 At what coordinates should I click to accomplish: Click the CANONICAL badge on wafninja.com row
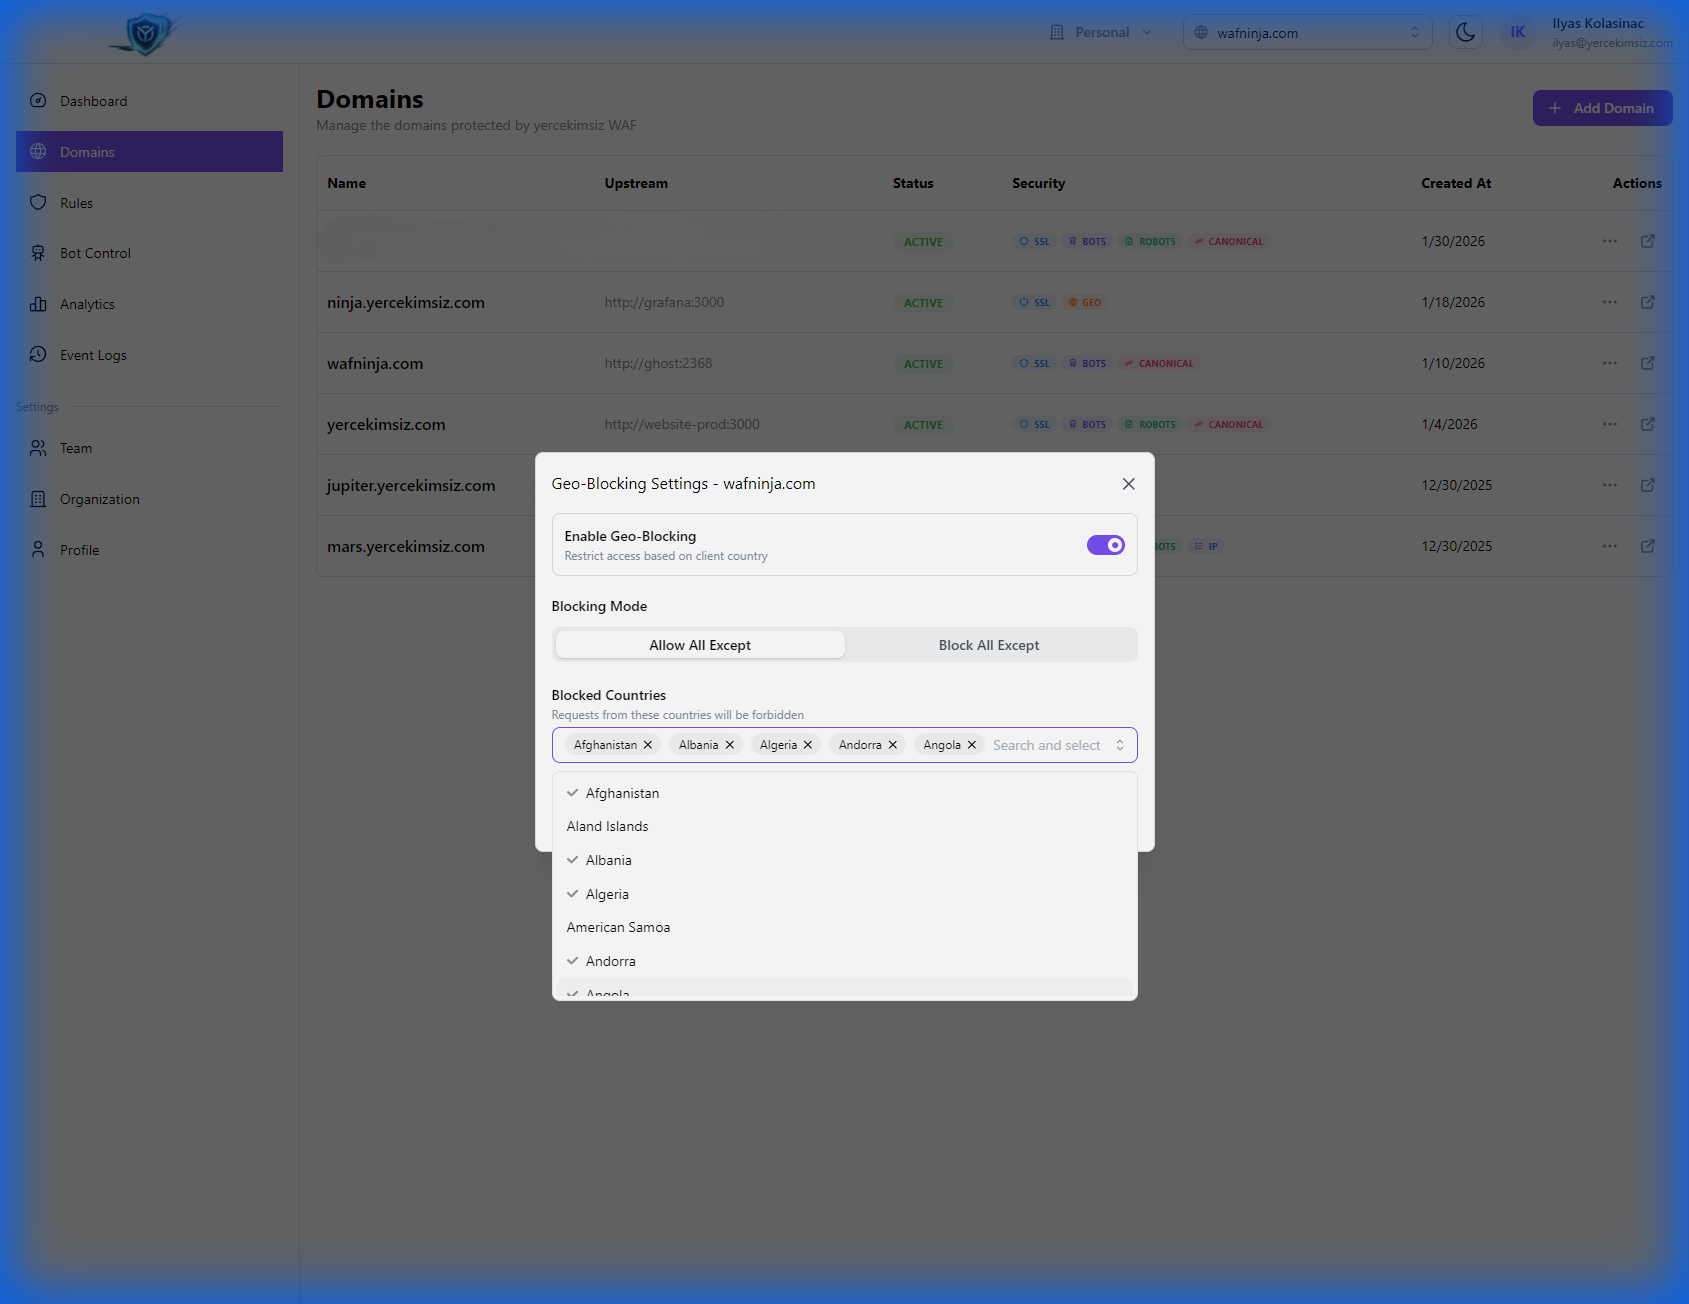[x=1159, y=364]
